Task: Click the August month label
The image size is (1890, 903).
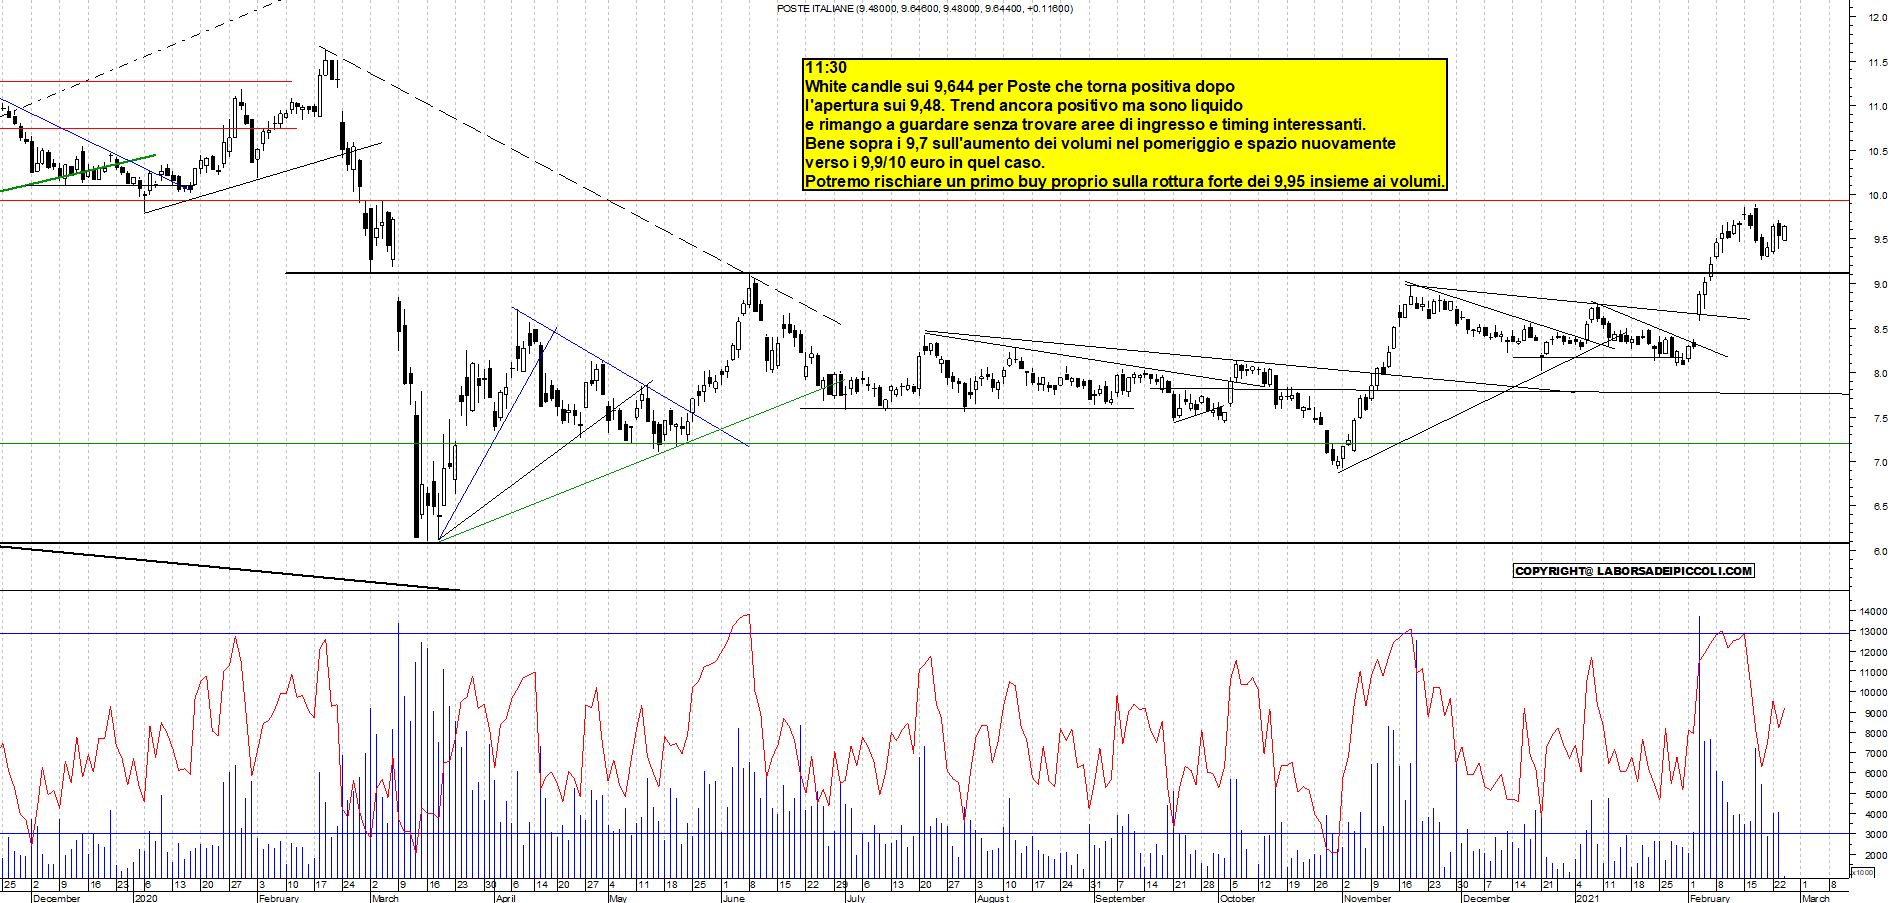Action: point(993,898)
